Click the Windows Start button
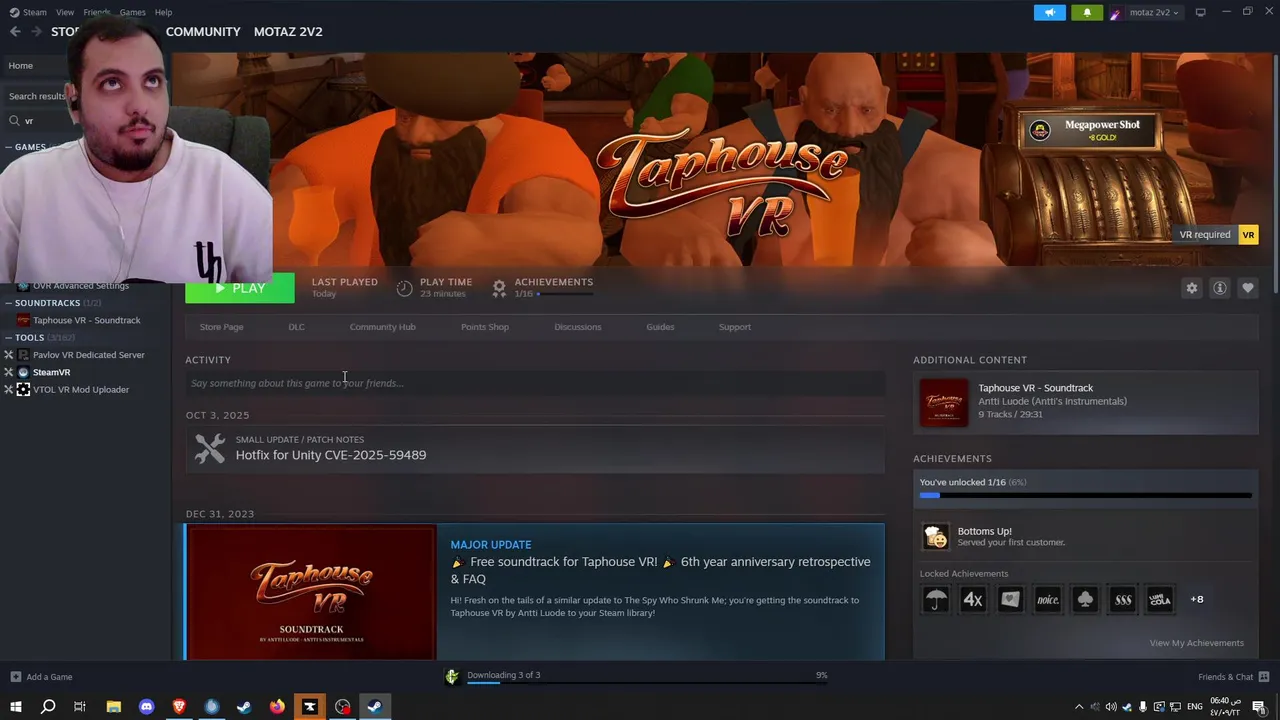The image size is (1280, 720). pyautogui.click(x=15, y=707)
